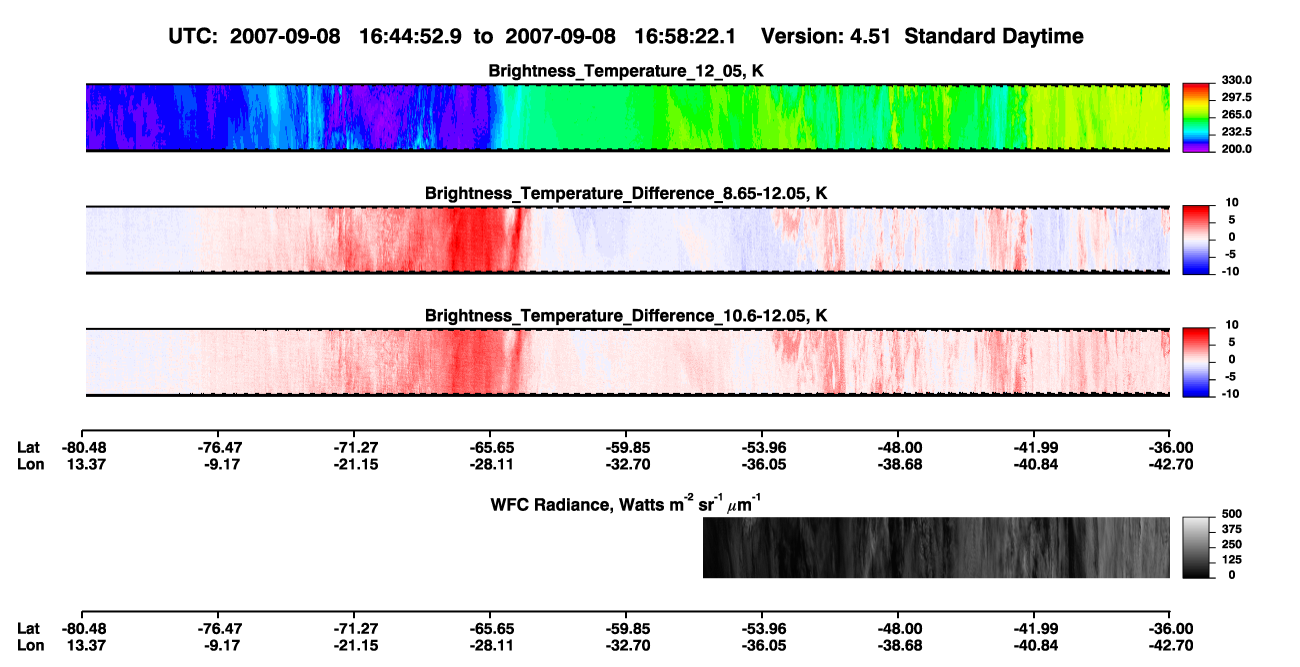Click the WFC Radiance grayscale bar
The width and height of the screenshot is (1300, 667).
pyautogui.click(x=1198, y=548)
